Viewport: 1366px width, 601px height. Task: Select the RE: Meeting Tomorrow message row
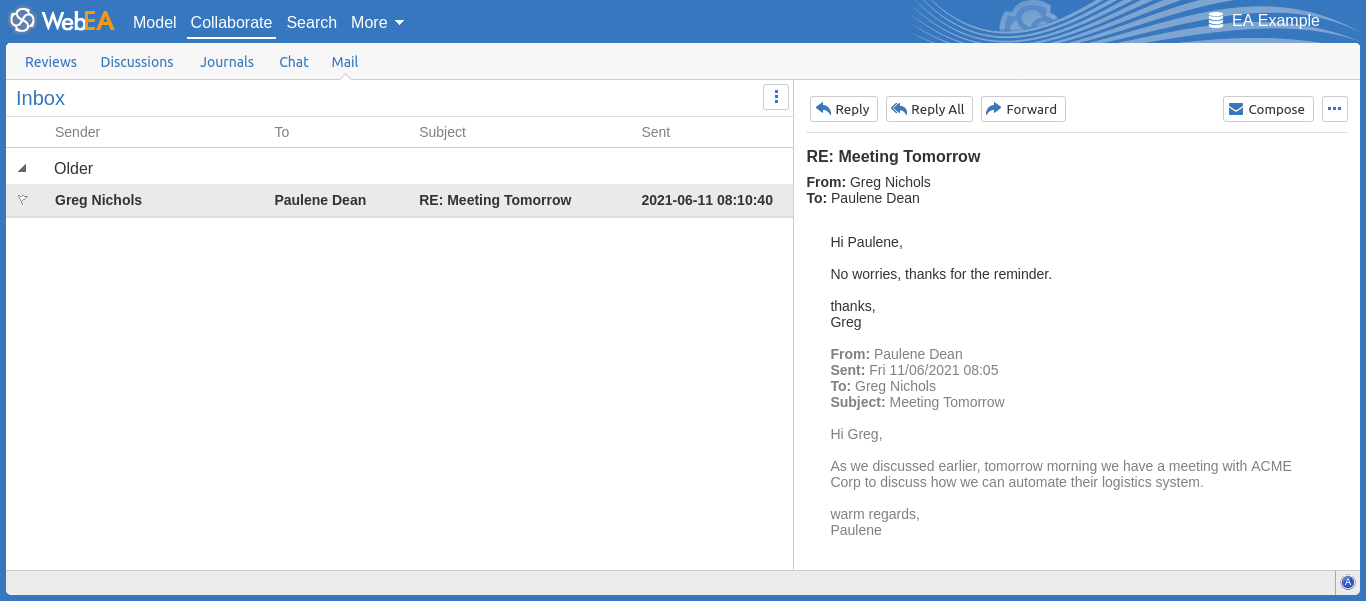[495, 200]
